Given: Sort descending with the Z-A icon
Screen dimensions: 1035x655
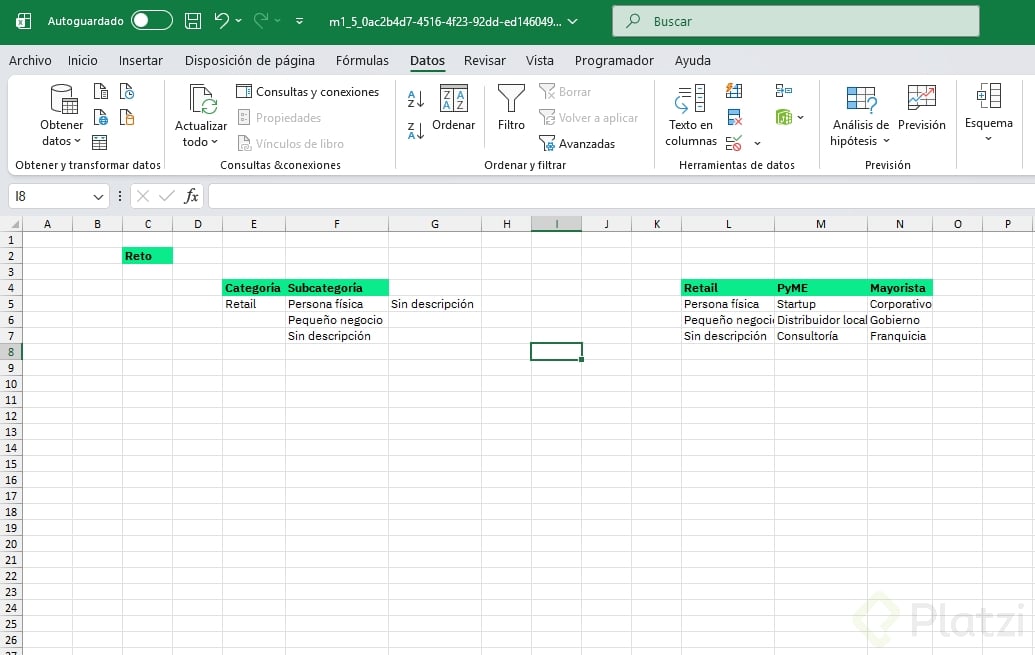Looking at the screenshot, I should [x=416, y=130].
